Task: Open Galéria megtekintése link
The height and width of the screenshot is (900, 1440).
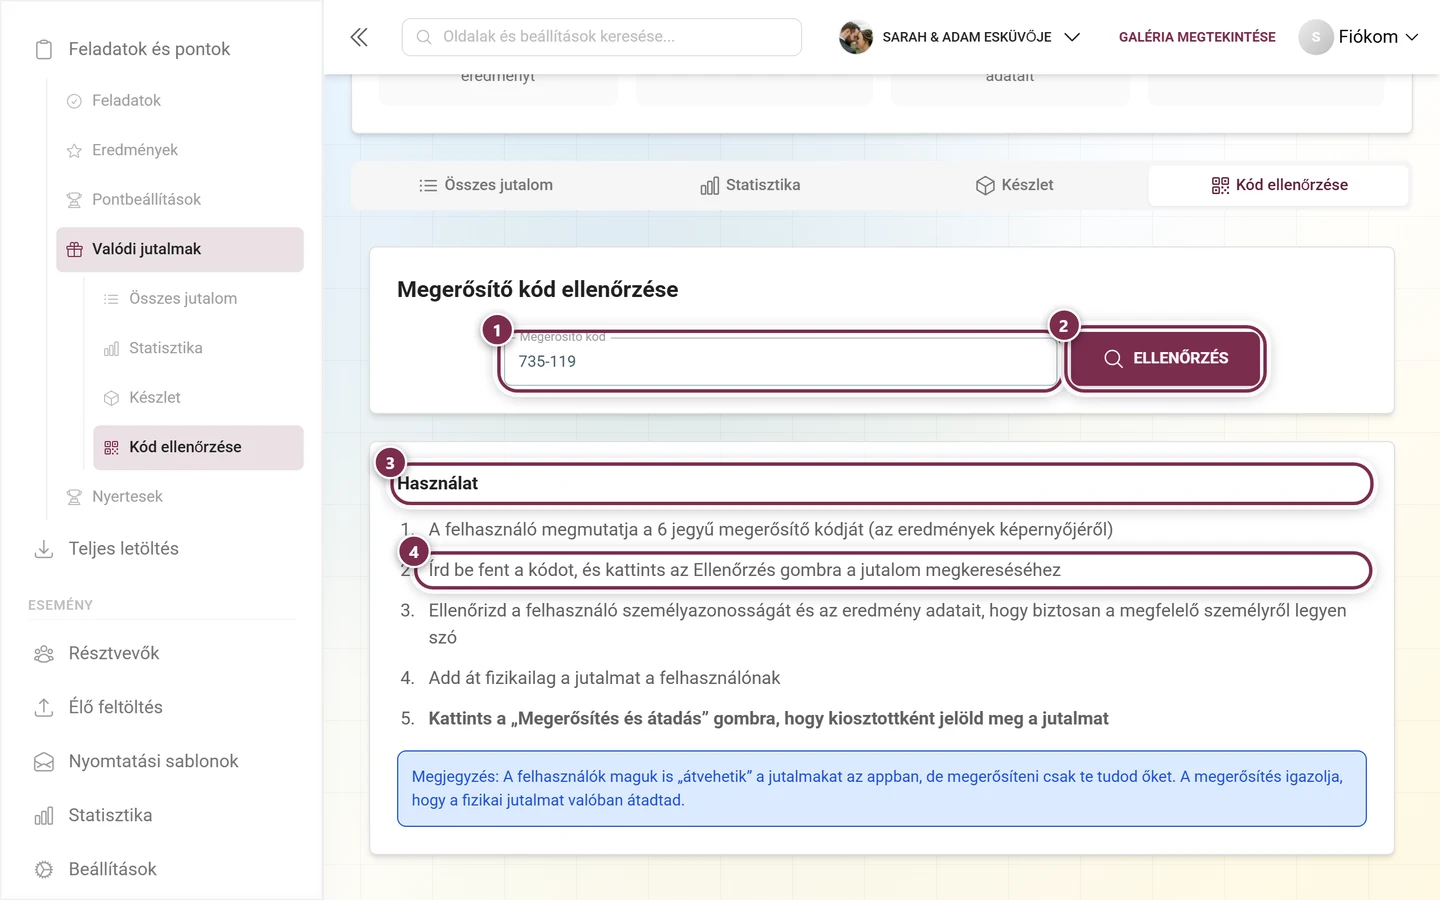Action: tap(1197, 37)
